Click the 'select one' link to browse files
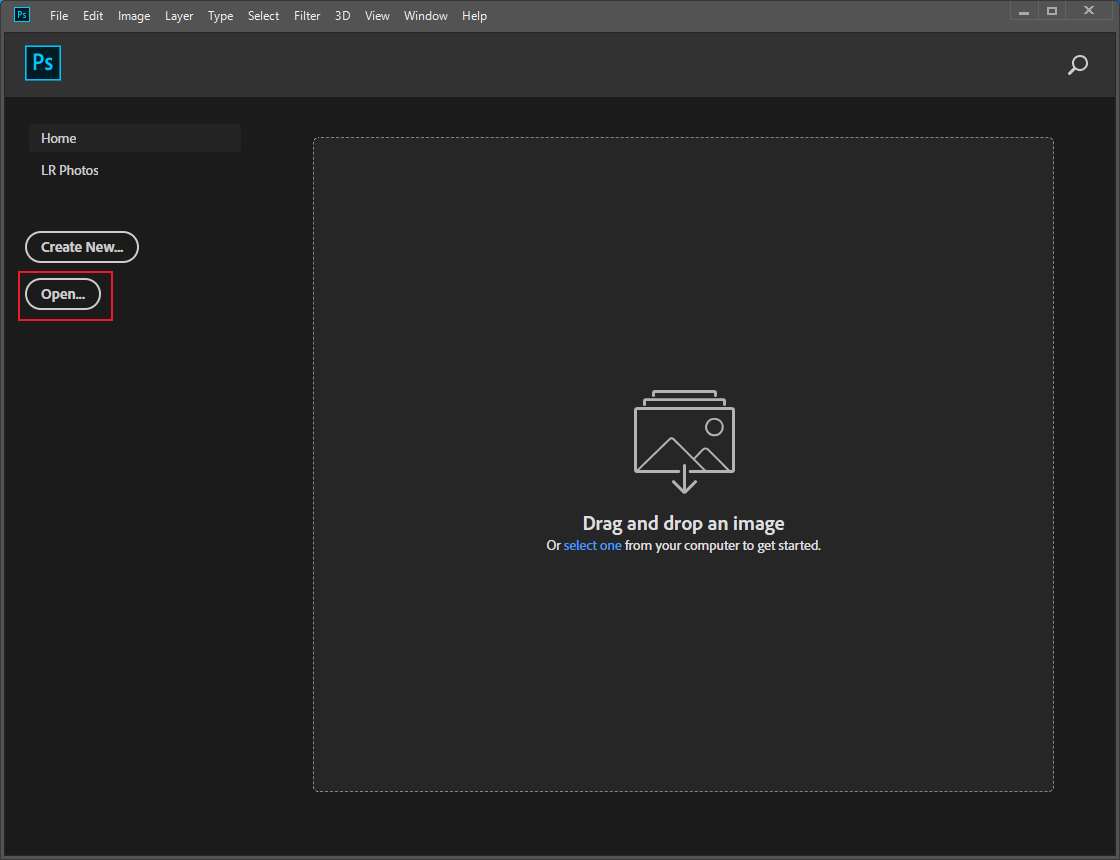Screen dimensions: 1120x860 click(592, 545)
